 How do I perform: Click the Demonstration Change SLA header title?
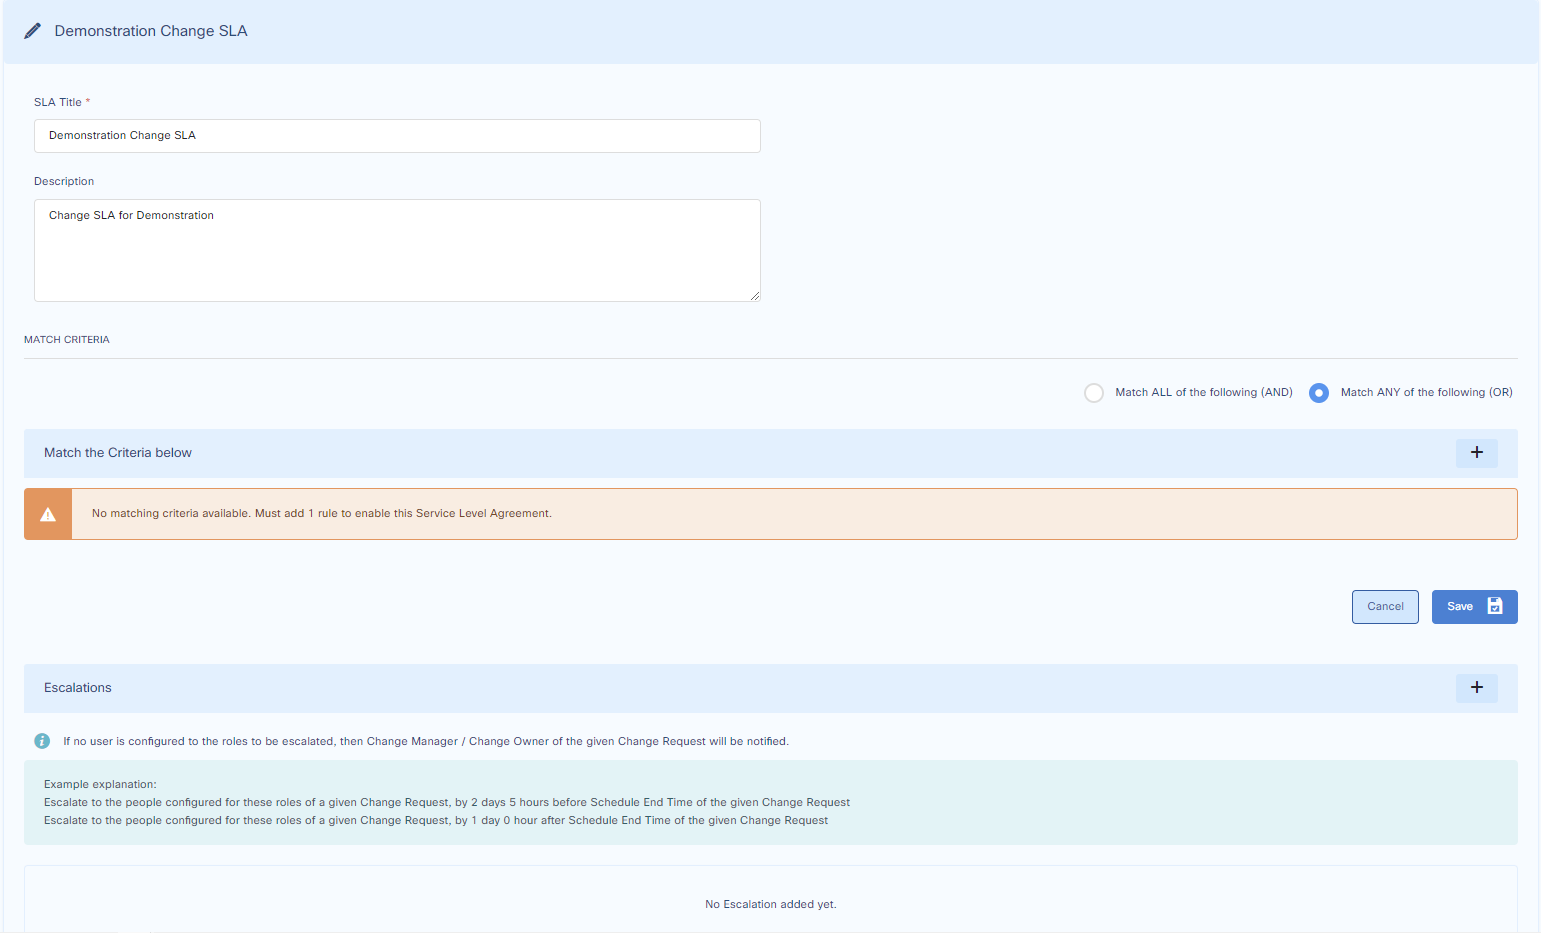[151, 31]
